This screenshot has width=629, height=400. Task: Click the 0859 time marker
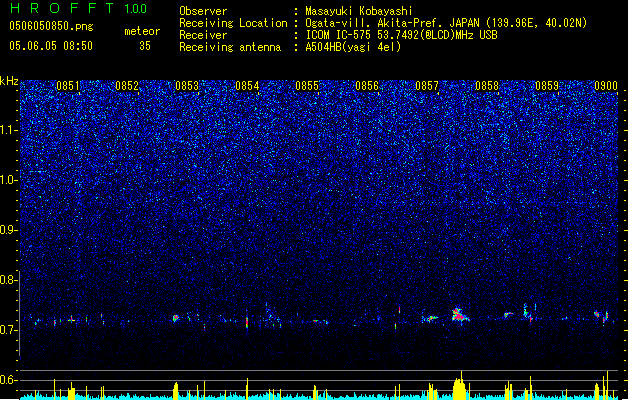547,86
